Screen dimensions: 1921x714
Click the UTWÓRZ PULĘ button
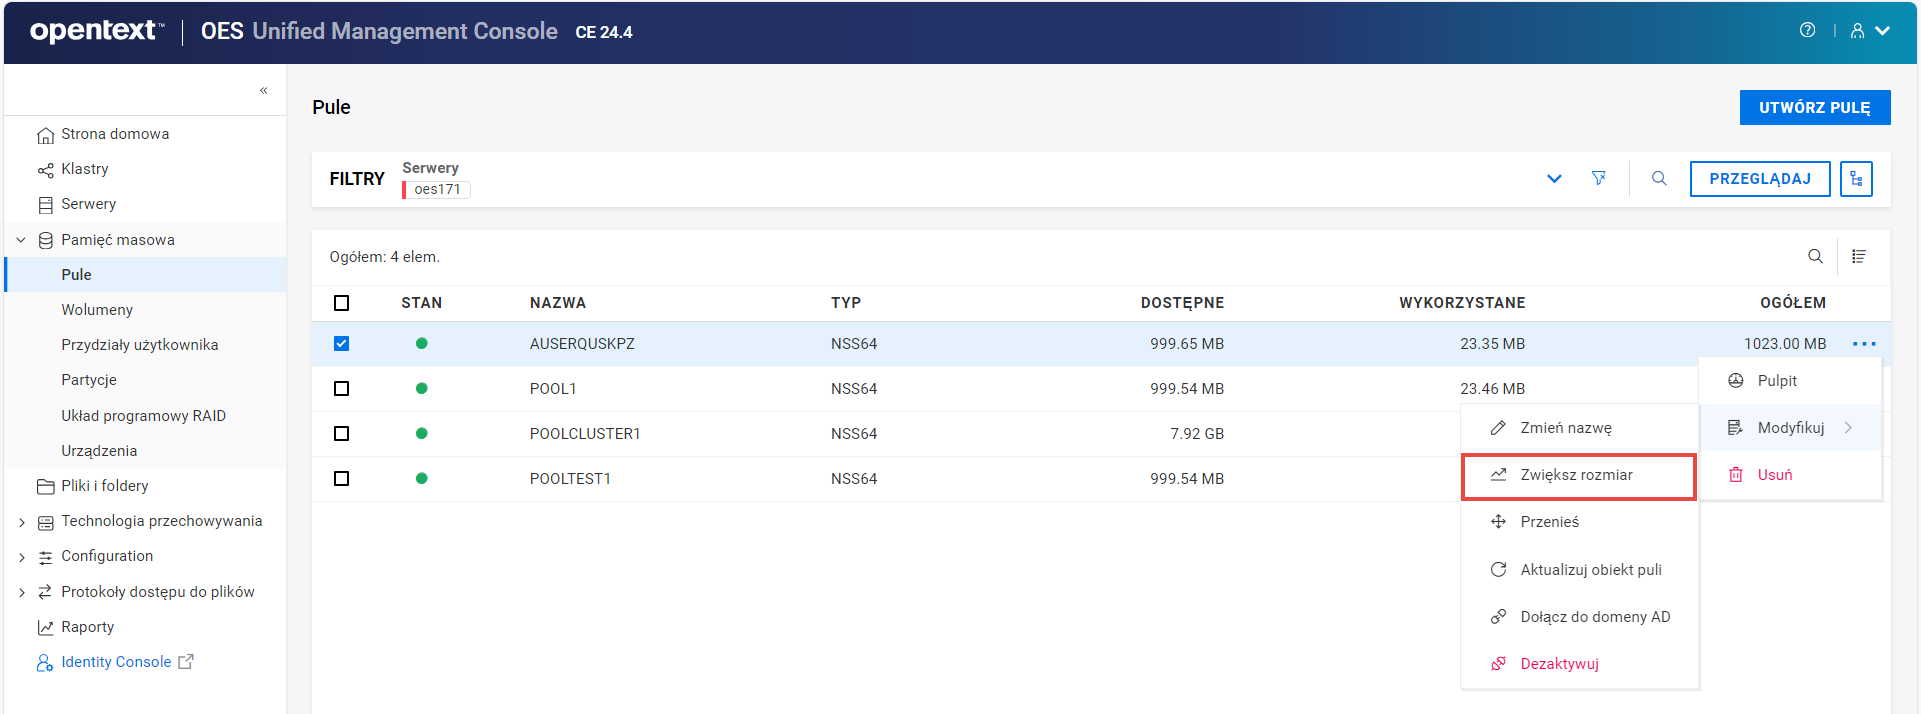[1814, 108]
